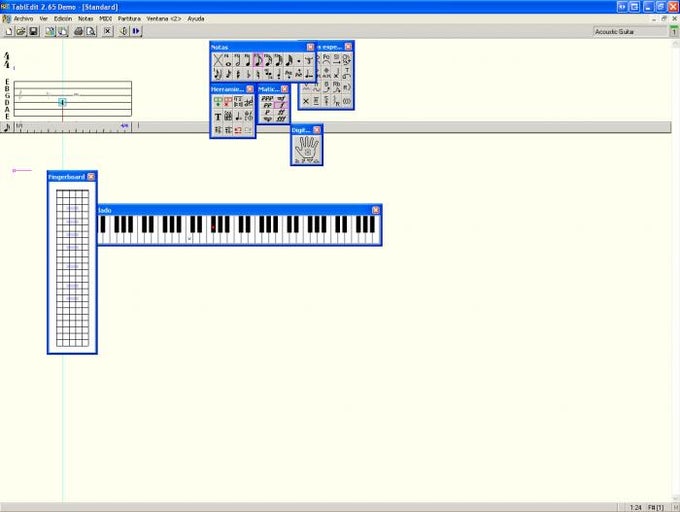Set dynamic to pp in Matices palette
The width and height of the screenshot is (680, 512).
pos(267,105)
